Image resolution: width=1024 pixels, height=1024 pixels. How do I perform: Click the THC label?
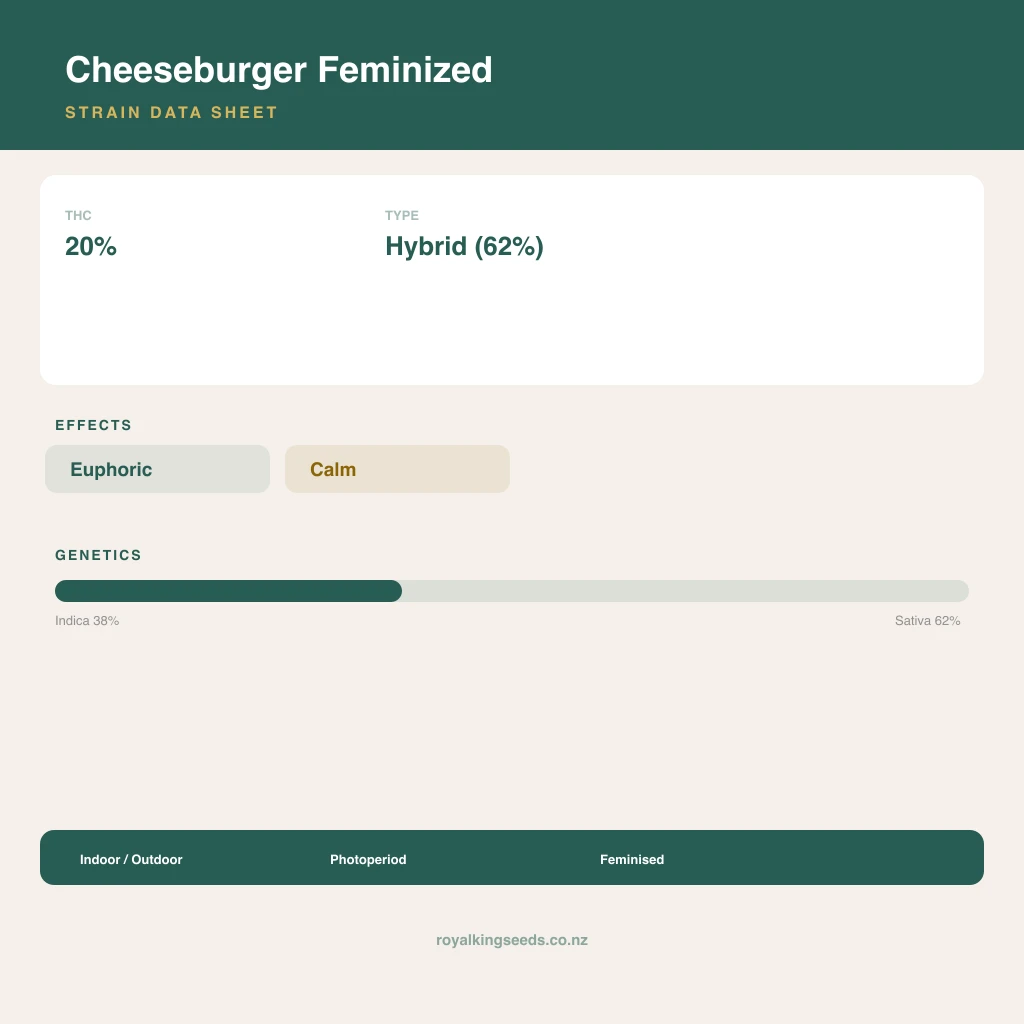tap(78, 216)
